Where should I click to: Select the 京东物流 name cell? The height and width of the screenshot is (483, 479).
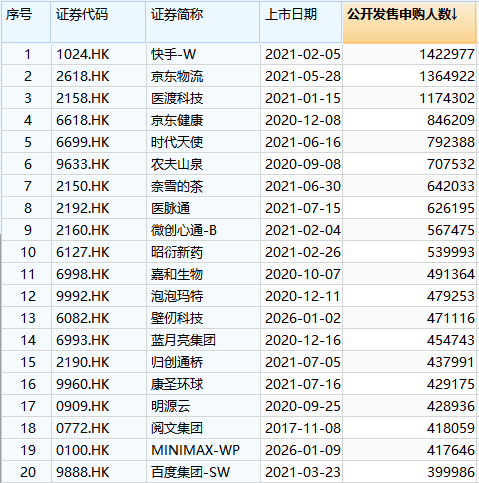(x=203, y=76)
